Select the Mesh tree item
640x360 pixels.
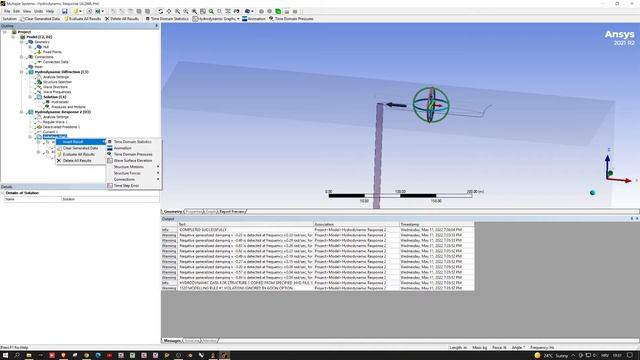pyautogui.click(x=38, y=67)
